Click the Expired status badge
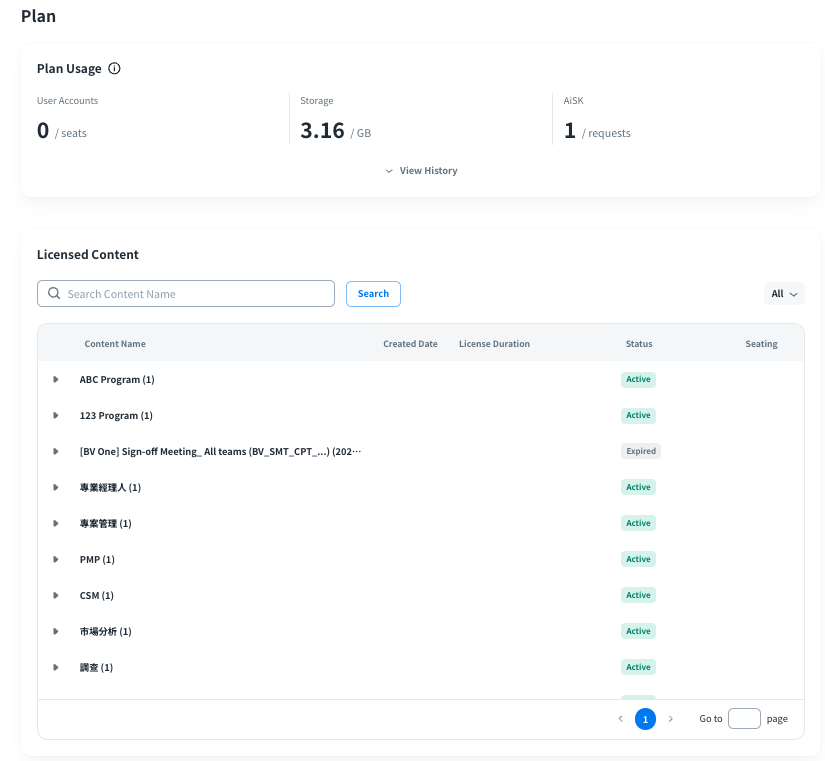The image size is (825, 761). coord(640,452)
